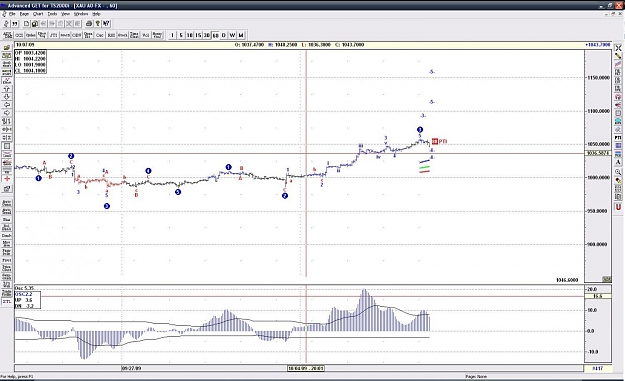
Task: Switch chart to Monthly (M) timeframe
Action: pos(241,35)
